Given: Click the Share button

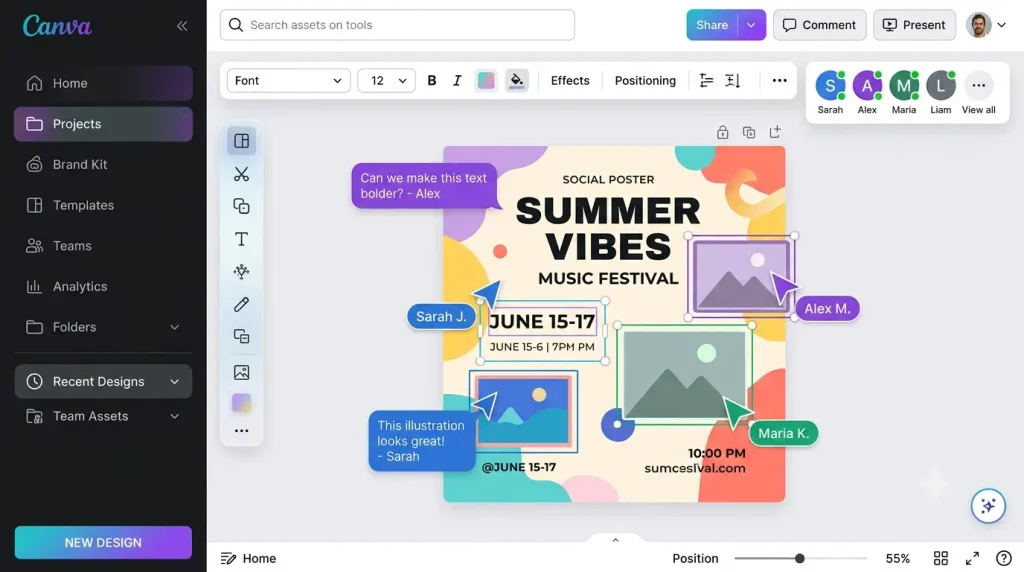Looking at the screenshot, I should [x=712, y=25].
